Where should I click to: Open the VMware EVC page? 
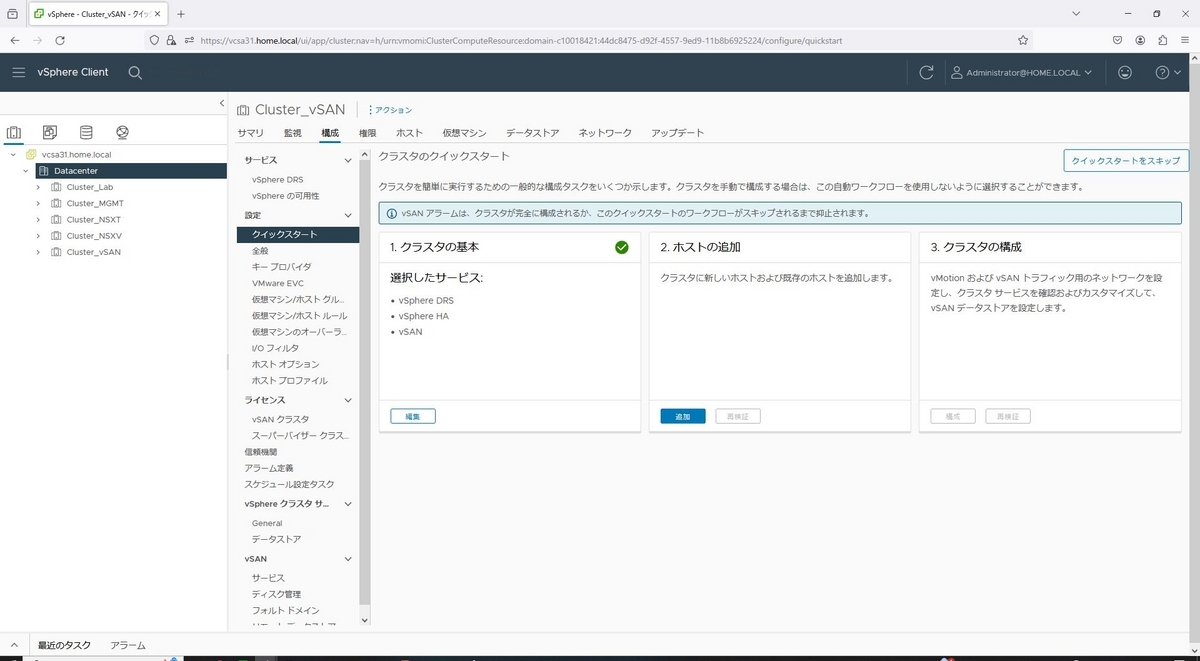point(278,283)
